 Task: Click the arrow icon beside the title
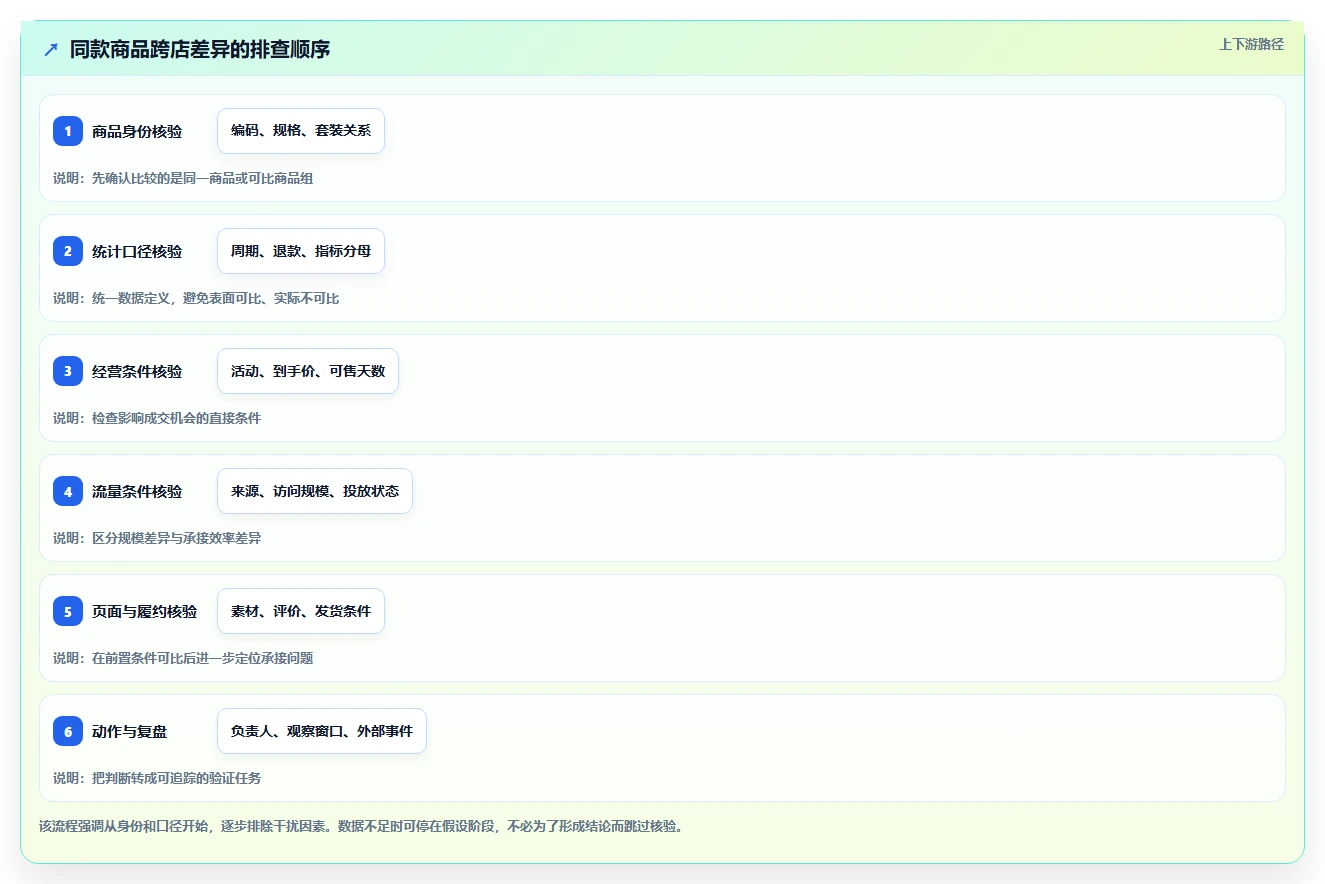(x=51, y=49)
